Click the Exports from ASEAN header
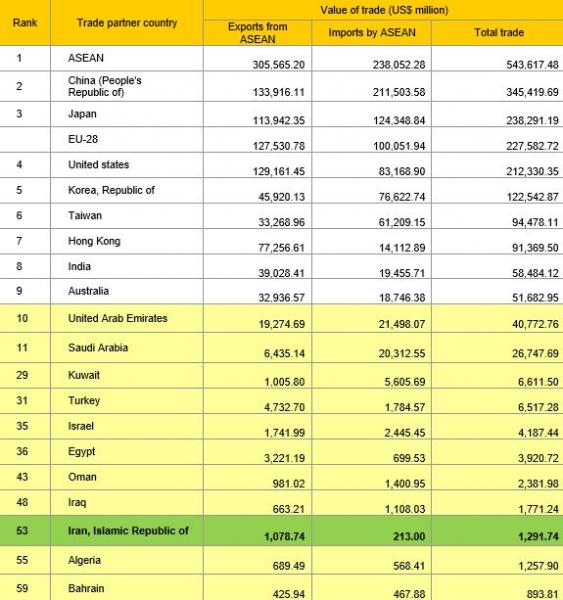Viewport: 563px width, 600px height. (257, 33)
